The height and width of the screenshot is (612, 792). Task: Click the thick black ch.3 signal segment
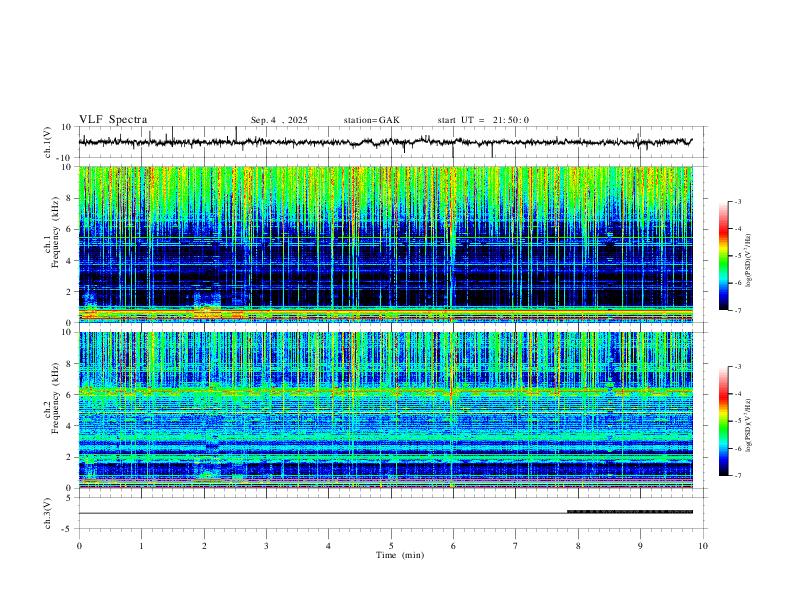pos(630,512)
